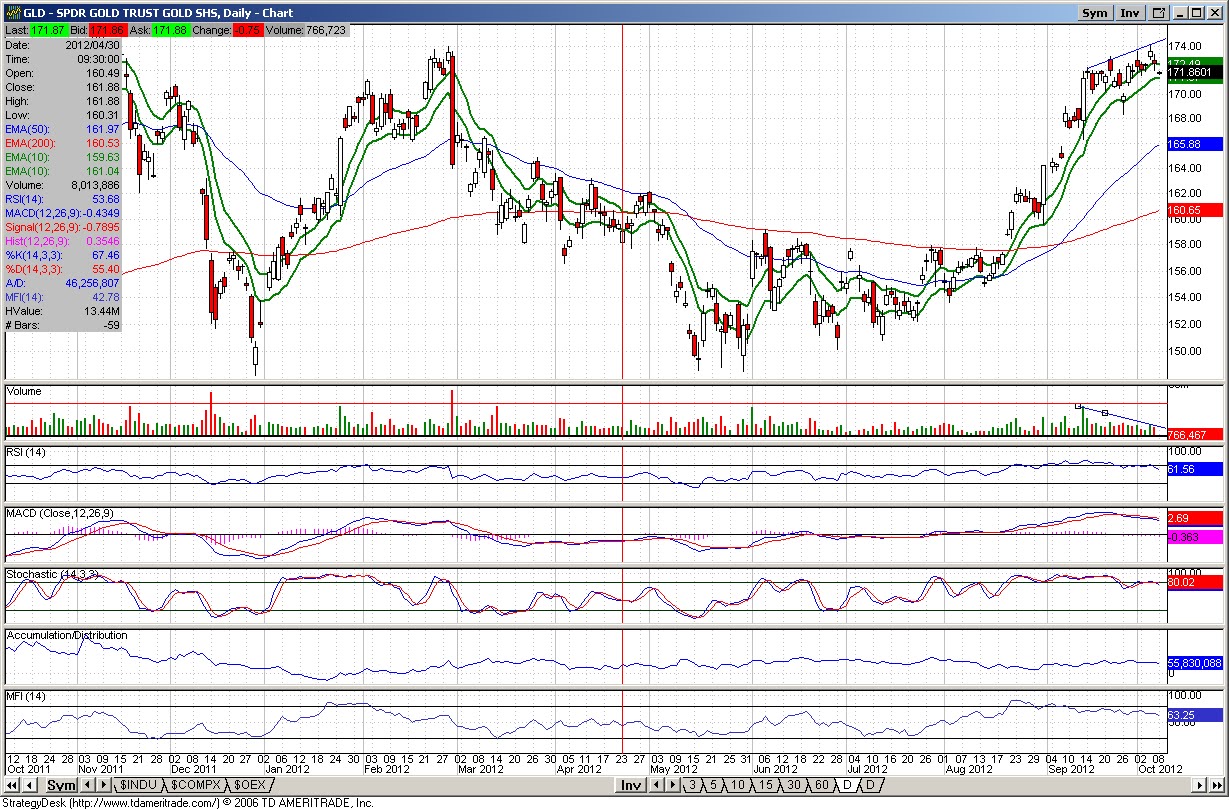Maximize the GLD chart window
This screenshot has height=809, width=1229.
(x=1197, y=13)
